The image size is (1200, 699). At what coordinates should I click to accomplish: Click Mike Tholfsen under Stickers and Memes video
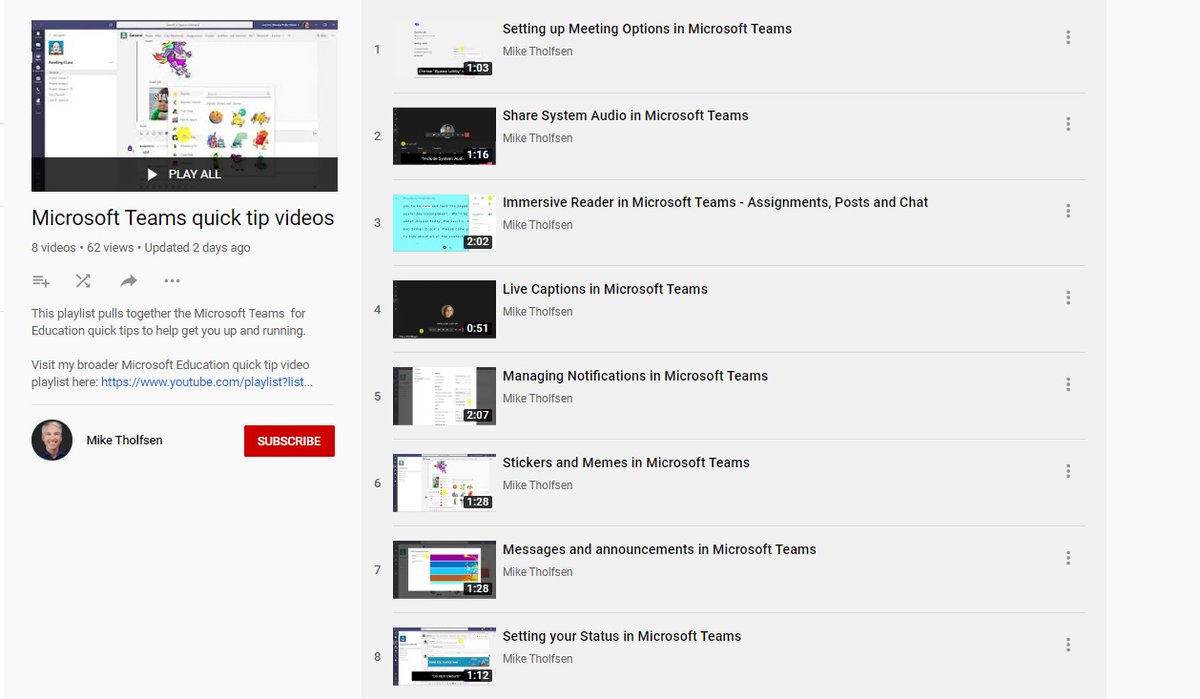tap(537, 485)
